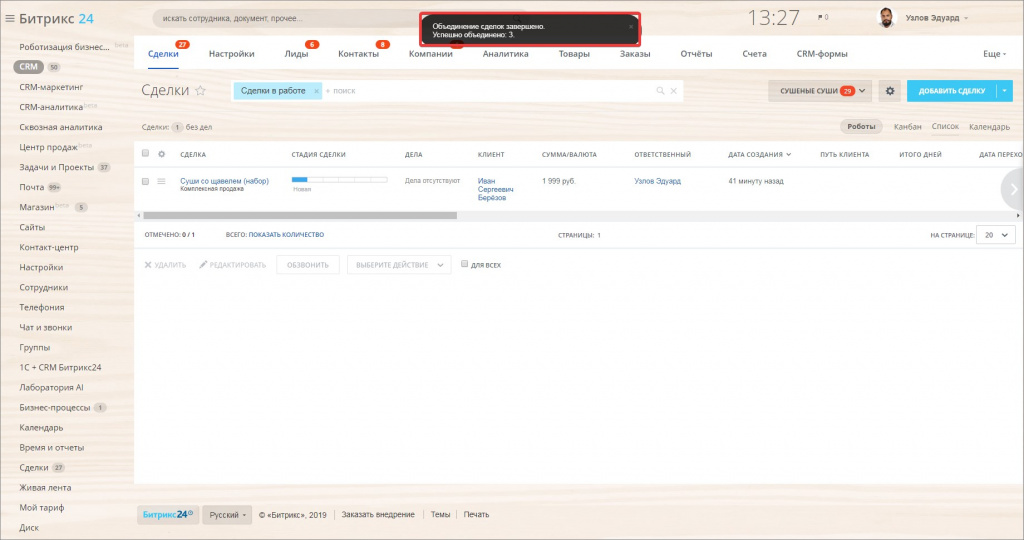Change rows per page dropdown 20
Viewport: 1024px width, 540px height.
(x=995, y=235)
